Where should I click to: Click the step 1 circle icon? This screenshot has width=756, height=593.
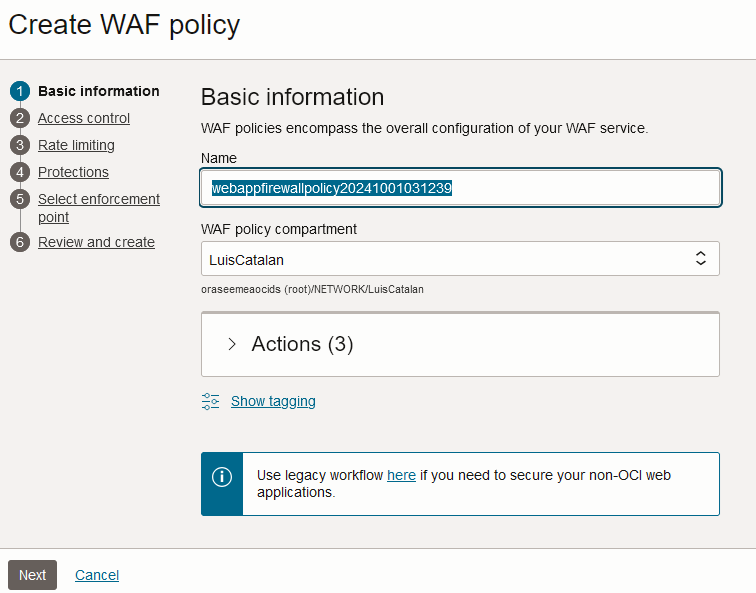coord(19,91)
